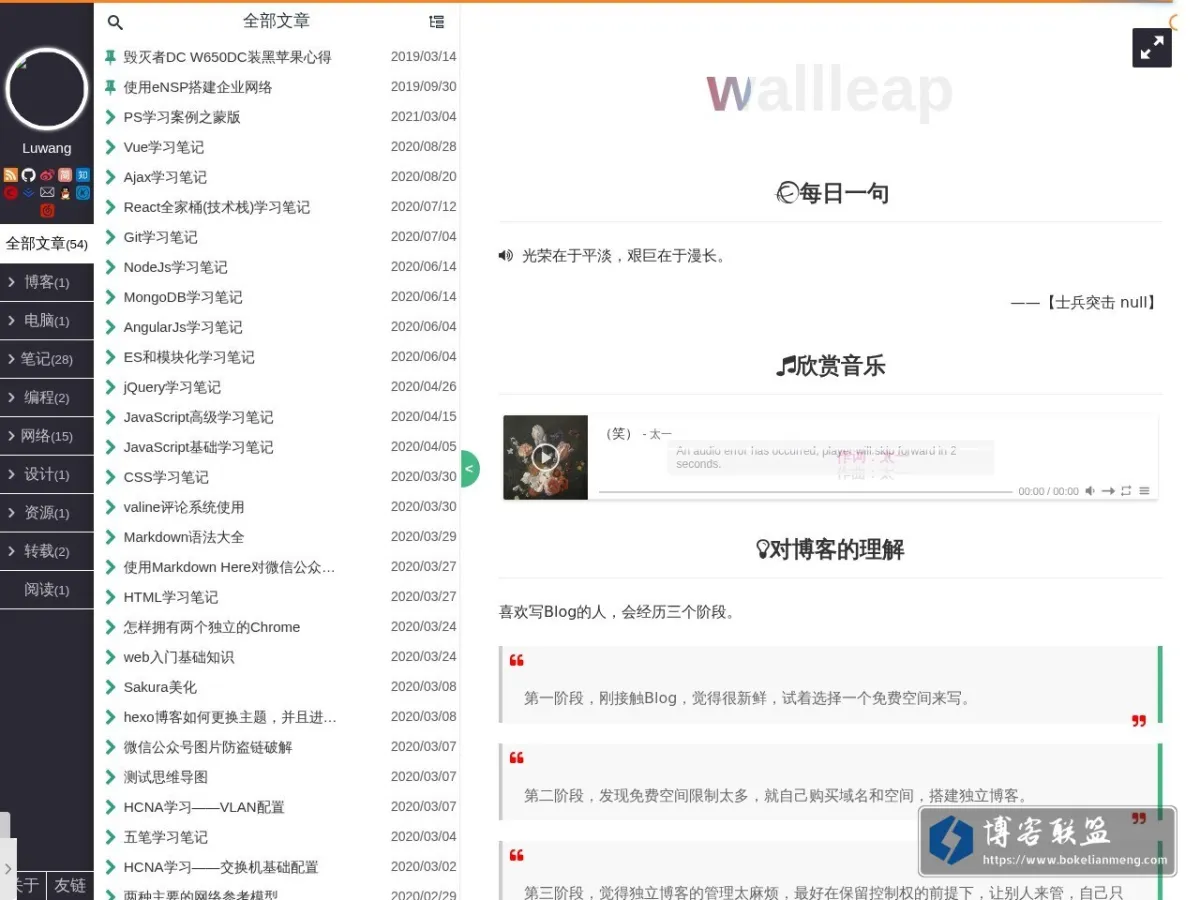Click the outline list icon beside 全部文章 title
This screenshot has height=900, width=1200.
(x=436, y=21)
